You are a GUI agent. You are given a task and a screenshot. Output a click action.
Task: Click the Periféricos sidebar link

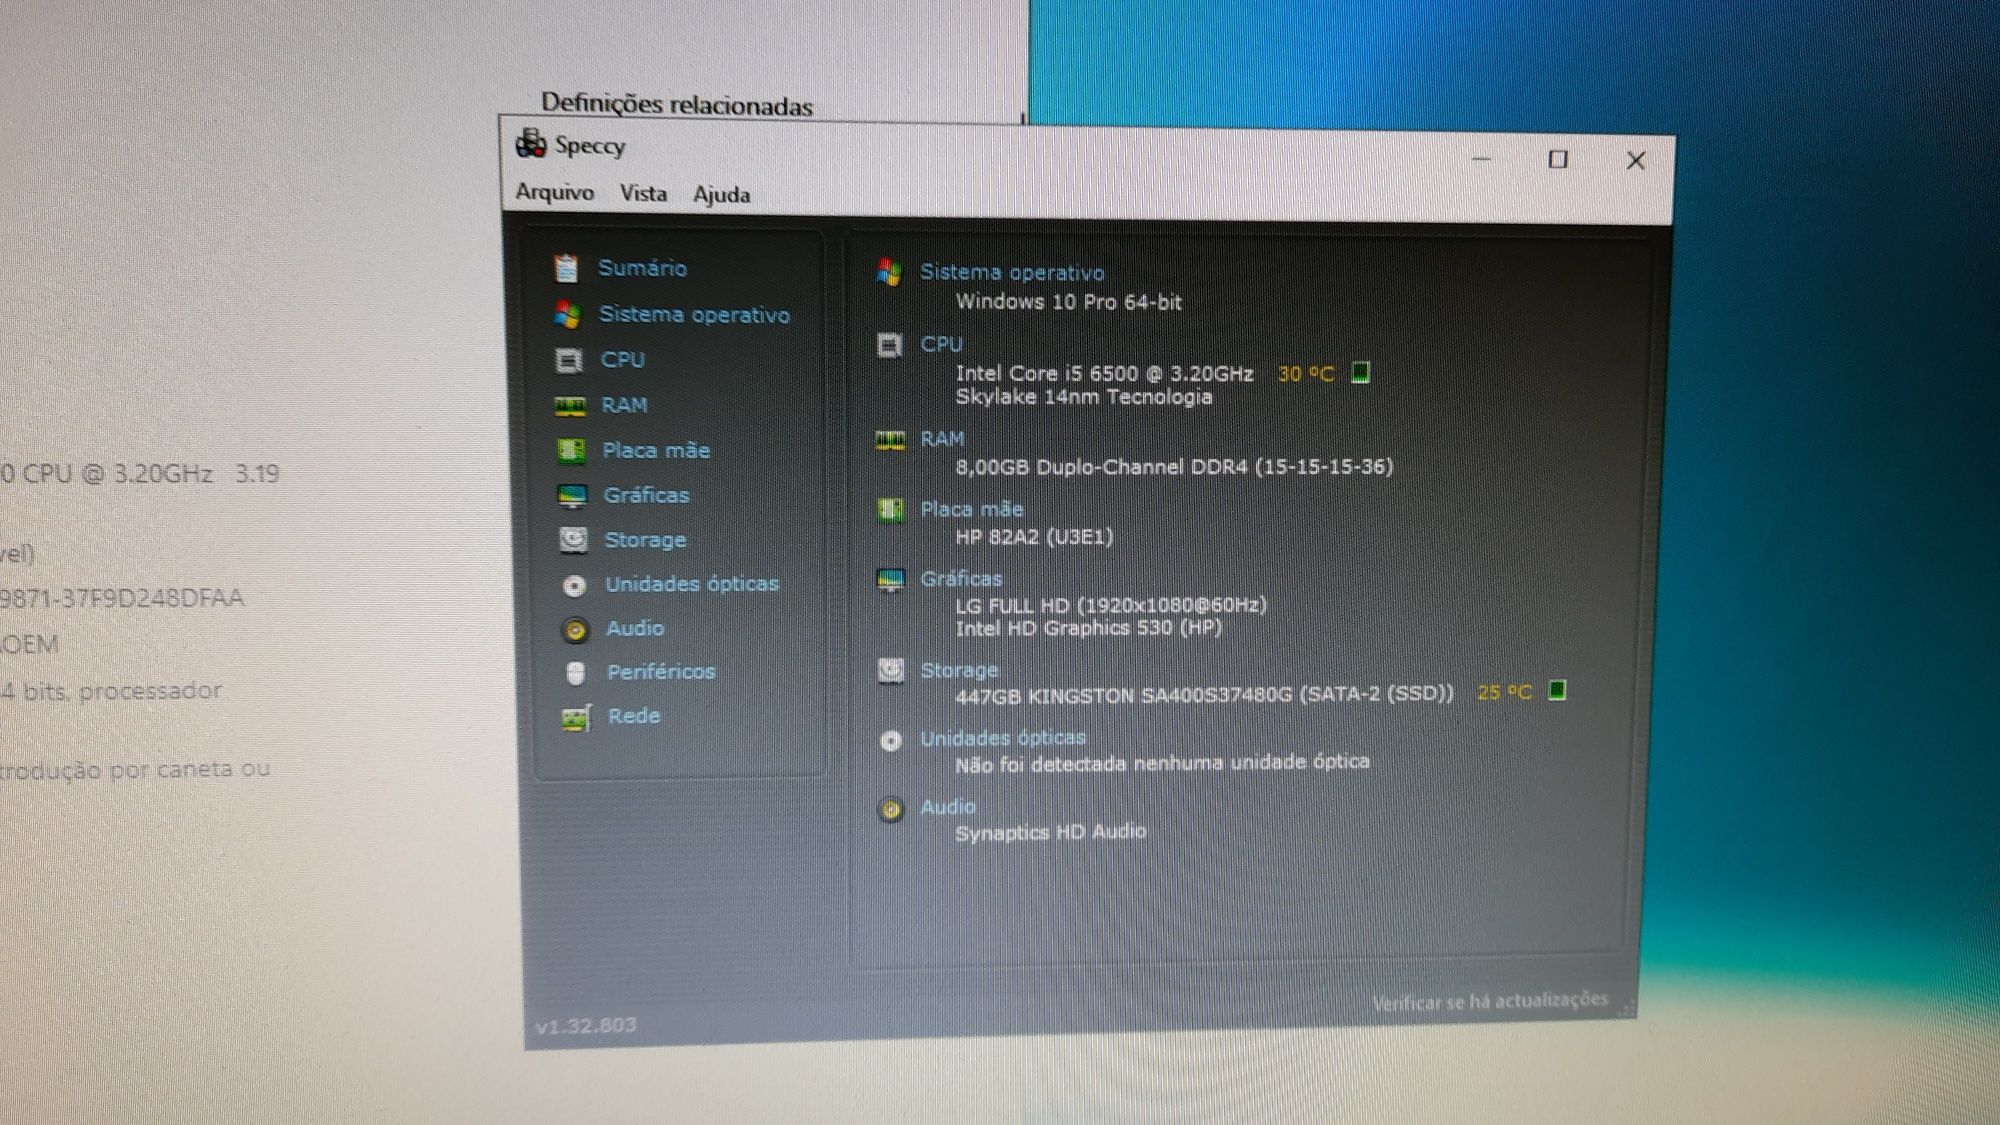[x=661, y=672]
